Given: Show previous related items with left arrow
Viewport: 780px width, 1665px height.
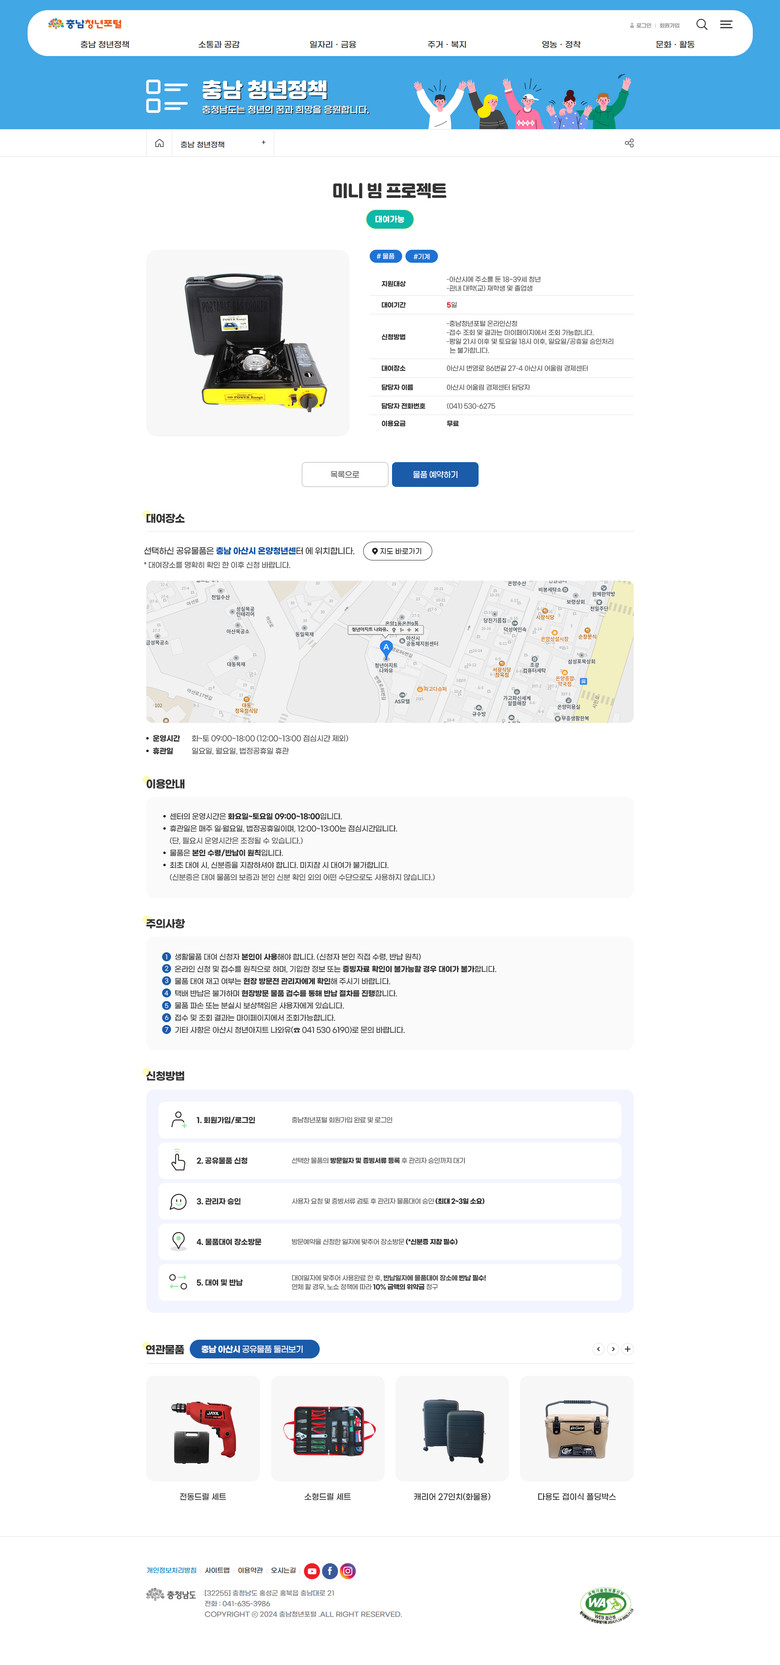Looking at the screenshot, I should pos(599,1349).
